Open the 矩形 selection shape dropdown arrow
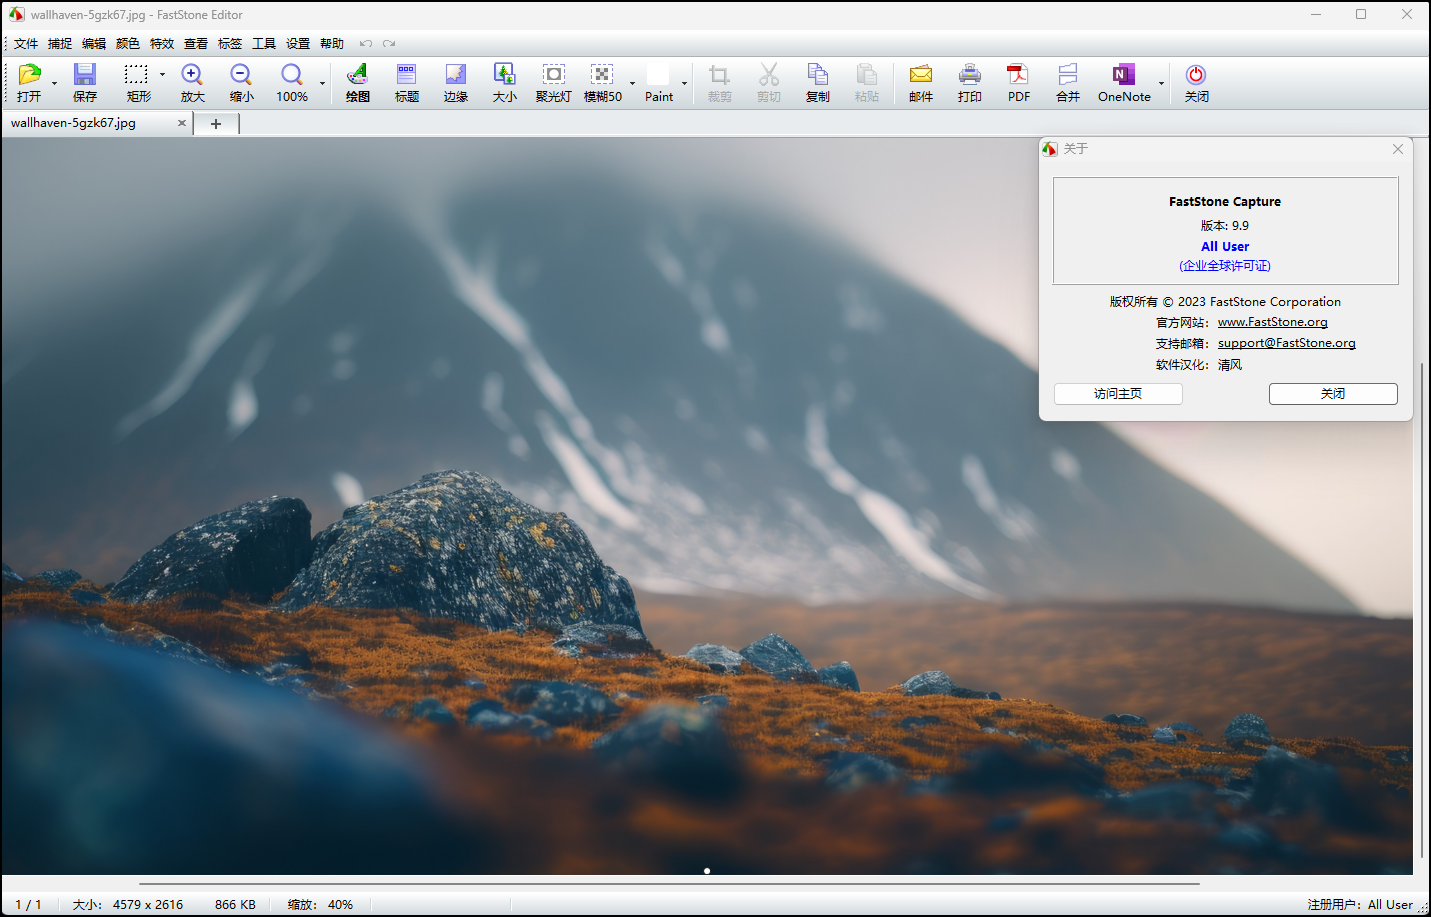 [162, 75]
